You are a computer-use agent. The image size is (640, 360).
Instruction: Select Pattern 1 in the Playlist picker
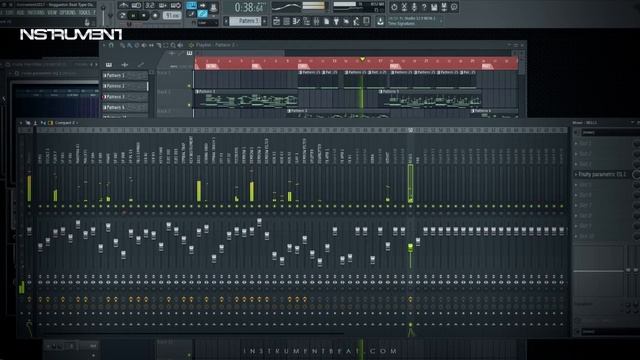125,76
